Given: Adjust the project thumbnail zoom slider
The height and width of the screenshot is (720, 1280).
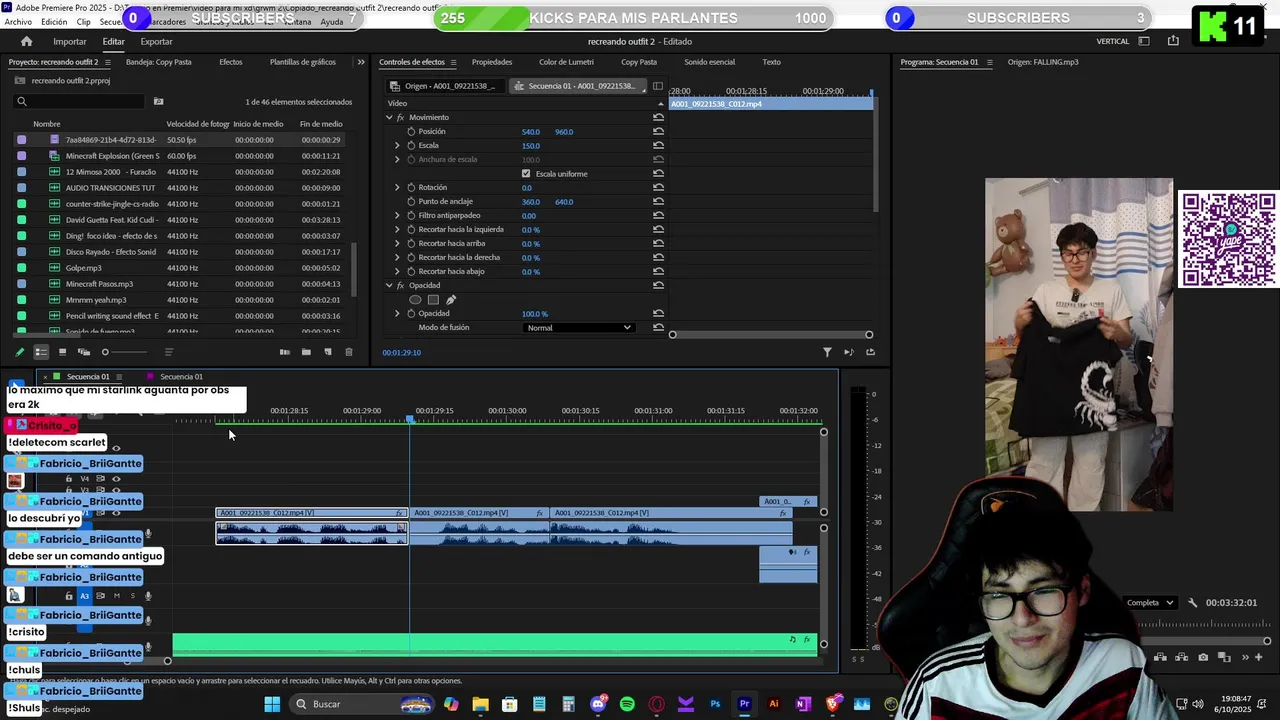Looking at the screenshot, I should pyautogui.click(x=125, y=352).
